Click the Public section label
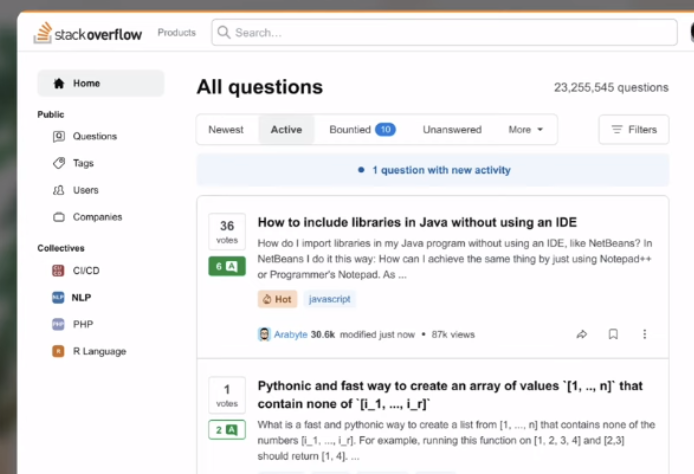Viewport: 694px width, 474px height. 50,115
